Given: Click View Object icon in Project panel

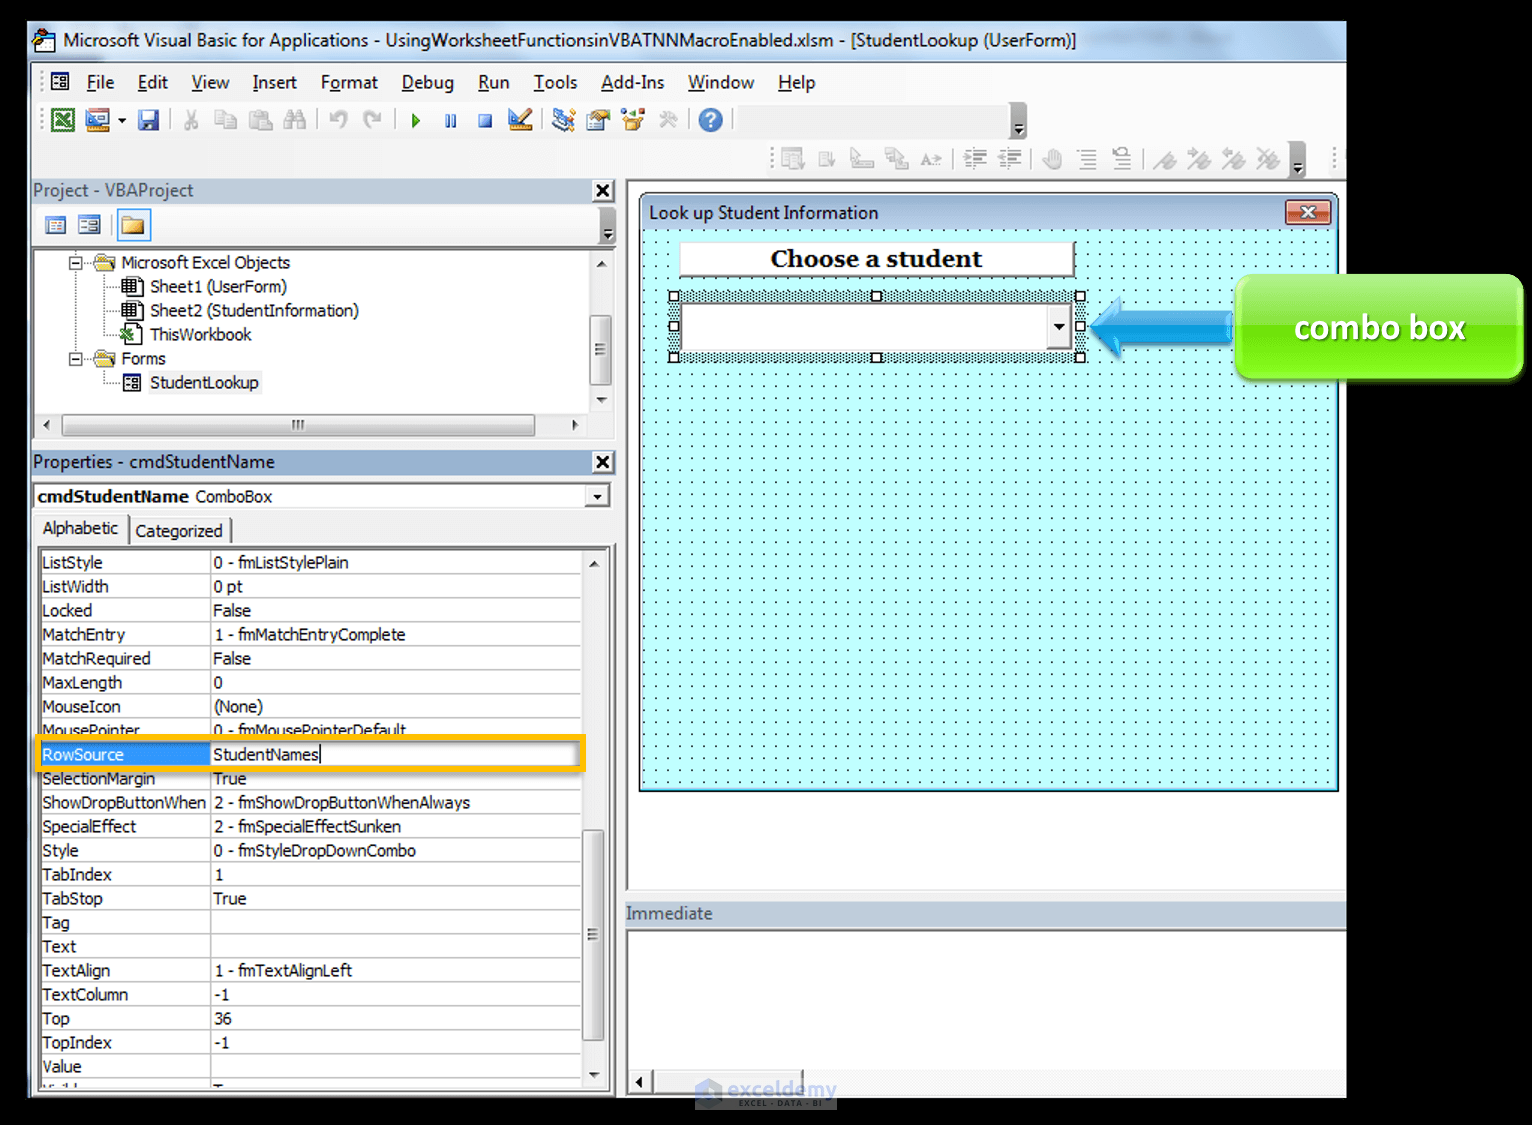Looking at the screenshot, I should [89, 225].
